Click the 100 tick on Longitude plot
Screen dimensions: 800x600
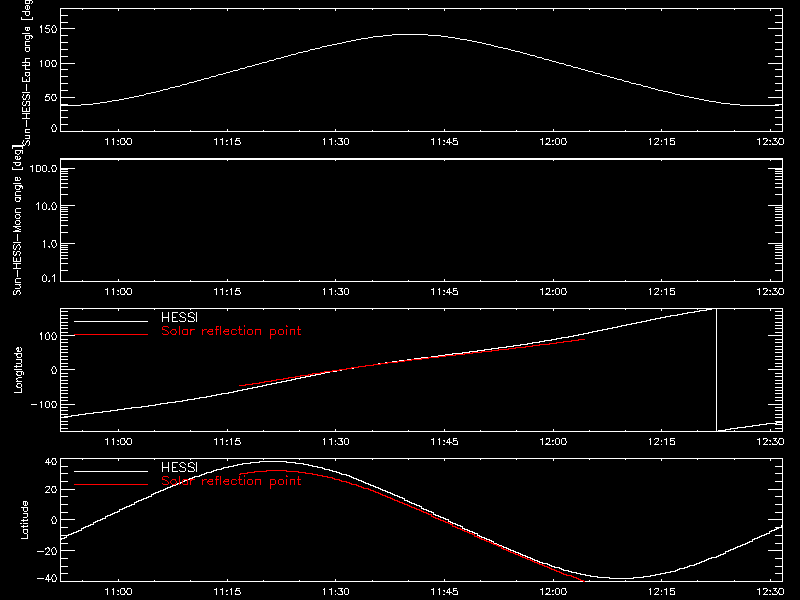[x=48, y=336]
